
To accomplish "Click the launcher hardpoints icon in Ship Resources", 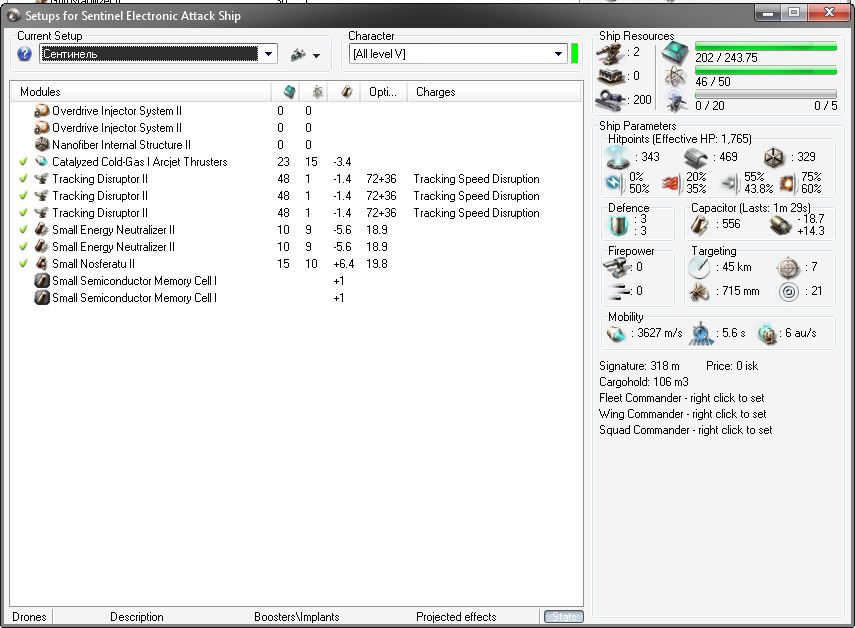I will (610, 76).
